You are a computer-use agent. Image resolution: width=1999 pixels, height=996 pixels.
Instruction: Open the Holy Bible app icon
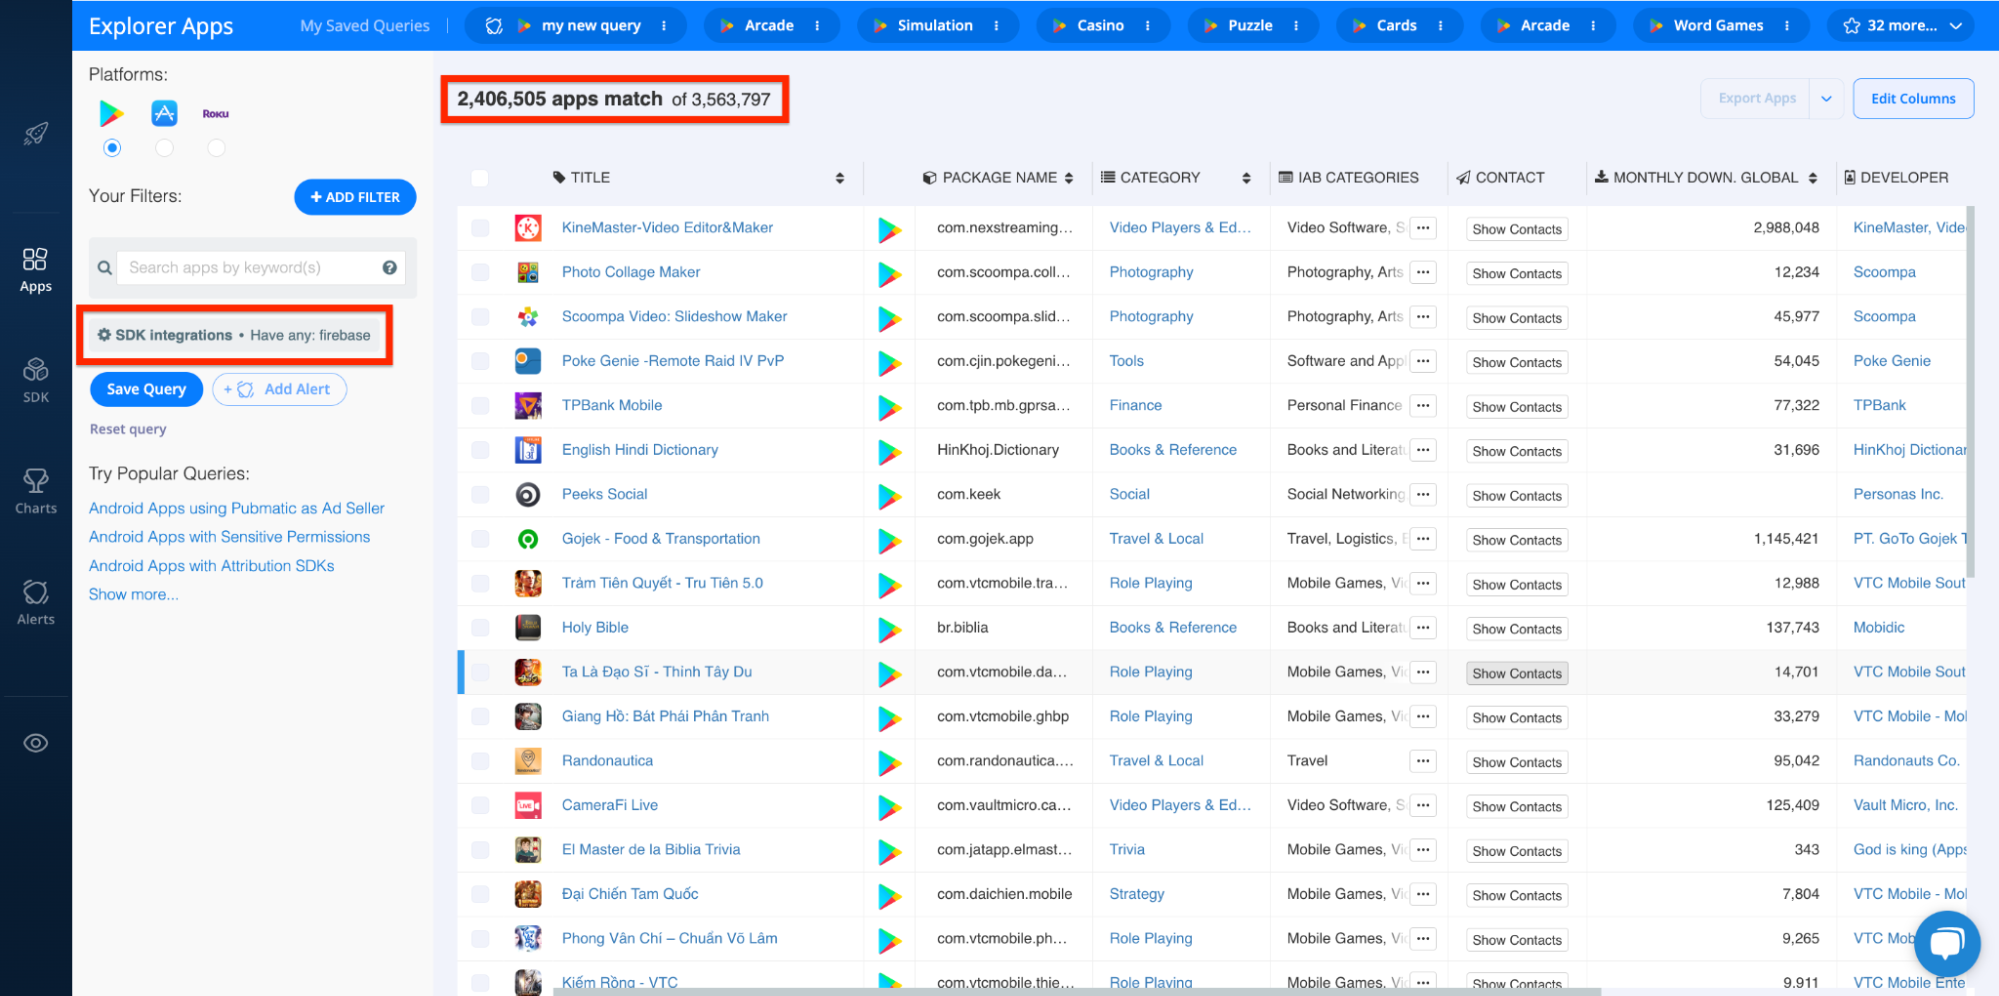pyautogui.click(x=528, y=628)
